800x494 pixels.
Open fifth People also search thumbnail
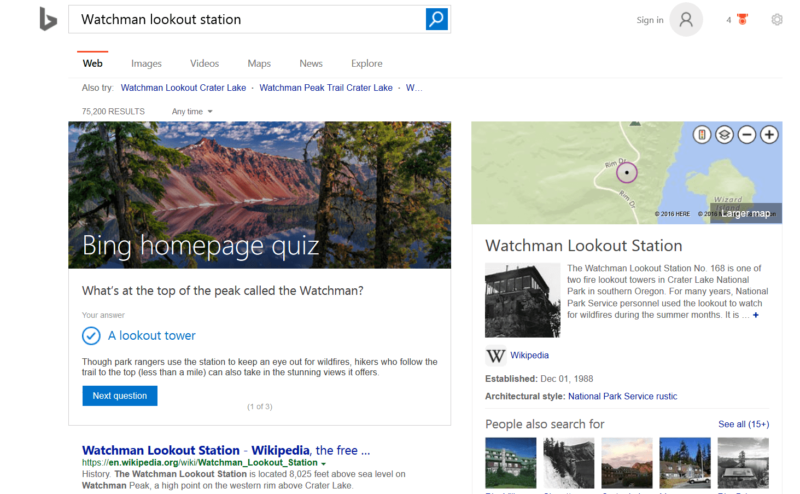[743, 463]
